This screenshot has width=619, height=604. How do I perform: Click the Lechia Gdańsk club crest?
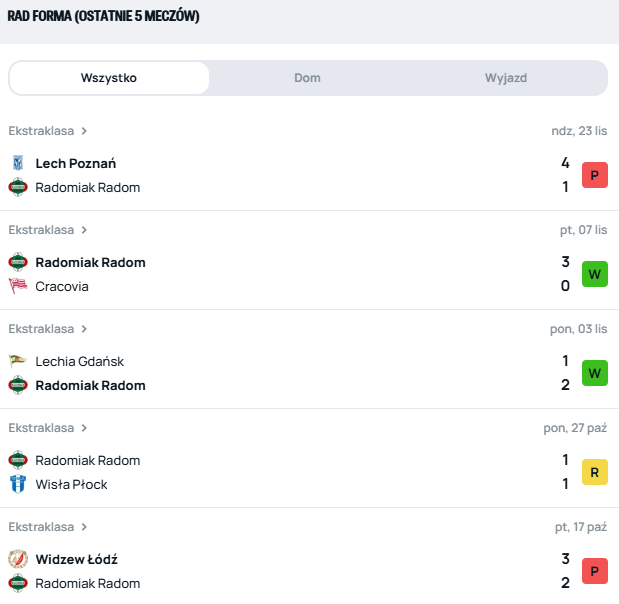17,361
